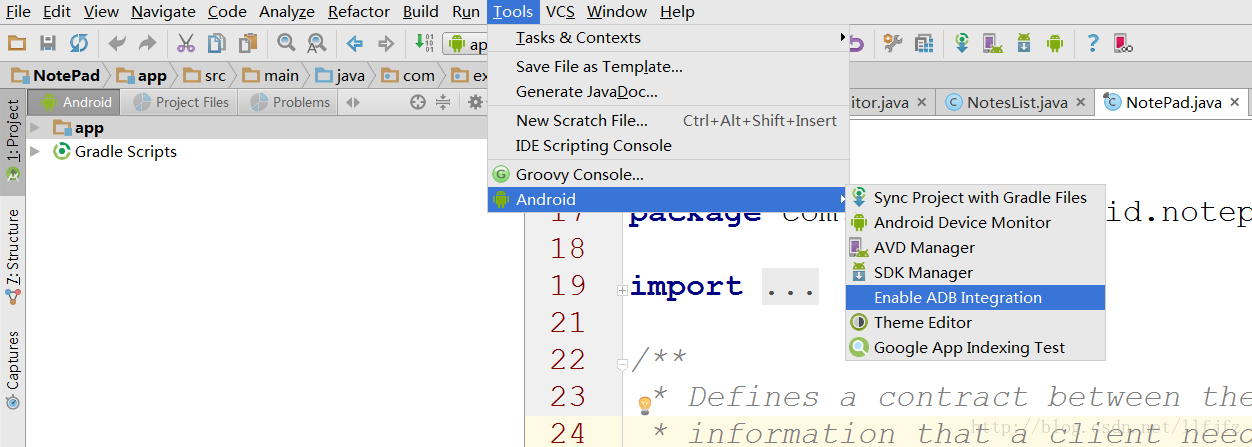Click the Paste clipboard icon
This screenshot has width=1252, height=447.
pos(248,43)
